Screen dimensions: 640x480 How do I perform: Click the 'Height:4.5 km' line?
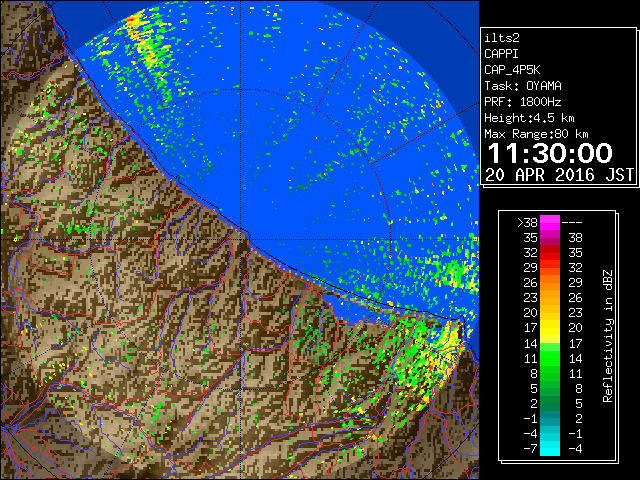point(529,118)
